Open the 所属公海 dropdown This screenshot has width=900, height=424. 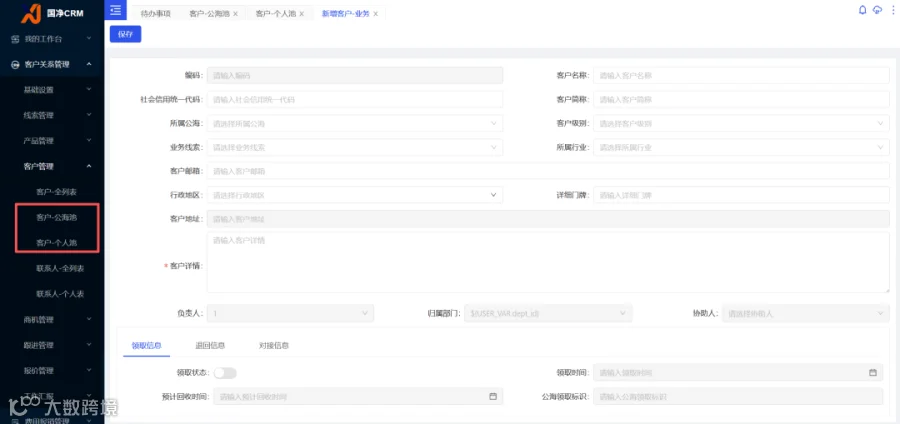[x=355, y=123]
